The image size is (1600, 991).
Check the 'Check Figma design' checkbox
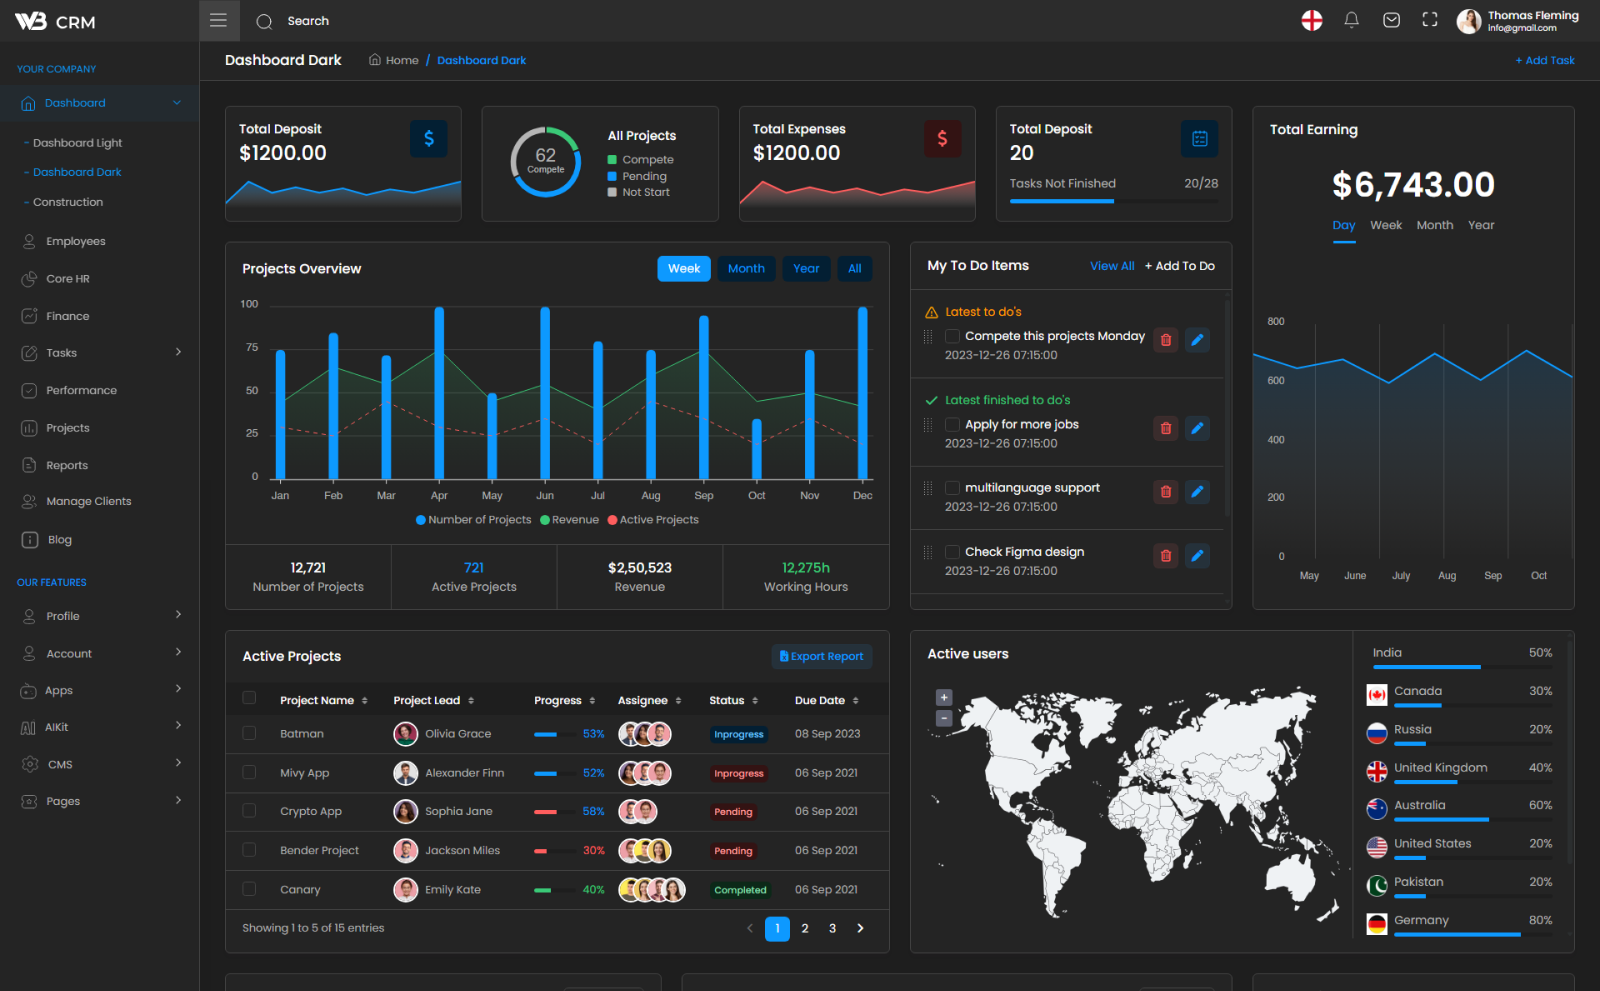pyautogui.click(x=952, y=552)
